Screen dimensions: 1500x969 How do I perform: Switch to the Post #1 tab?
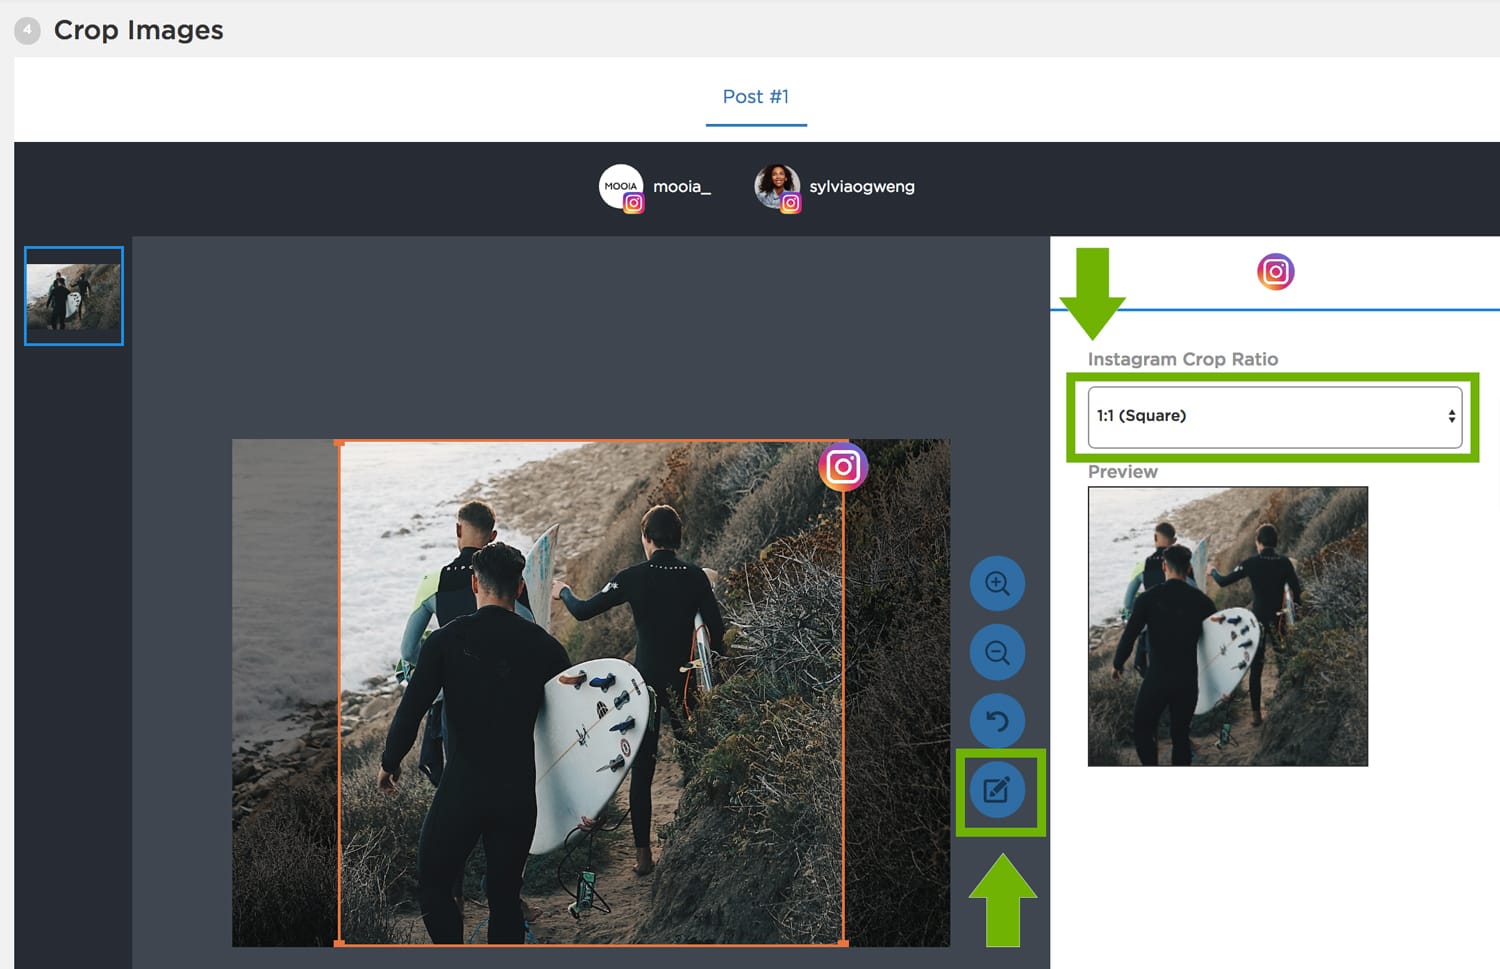pos(756,97)
